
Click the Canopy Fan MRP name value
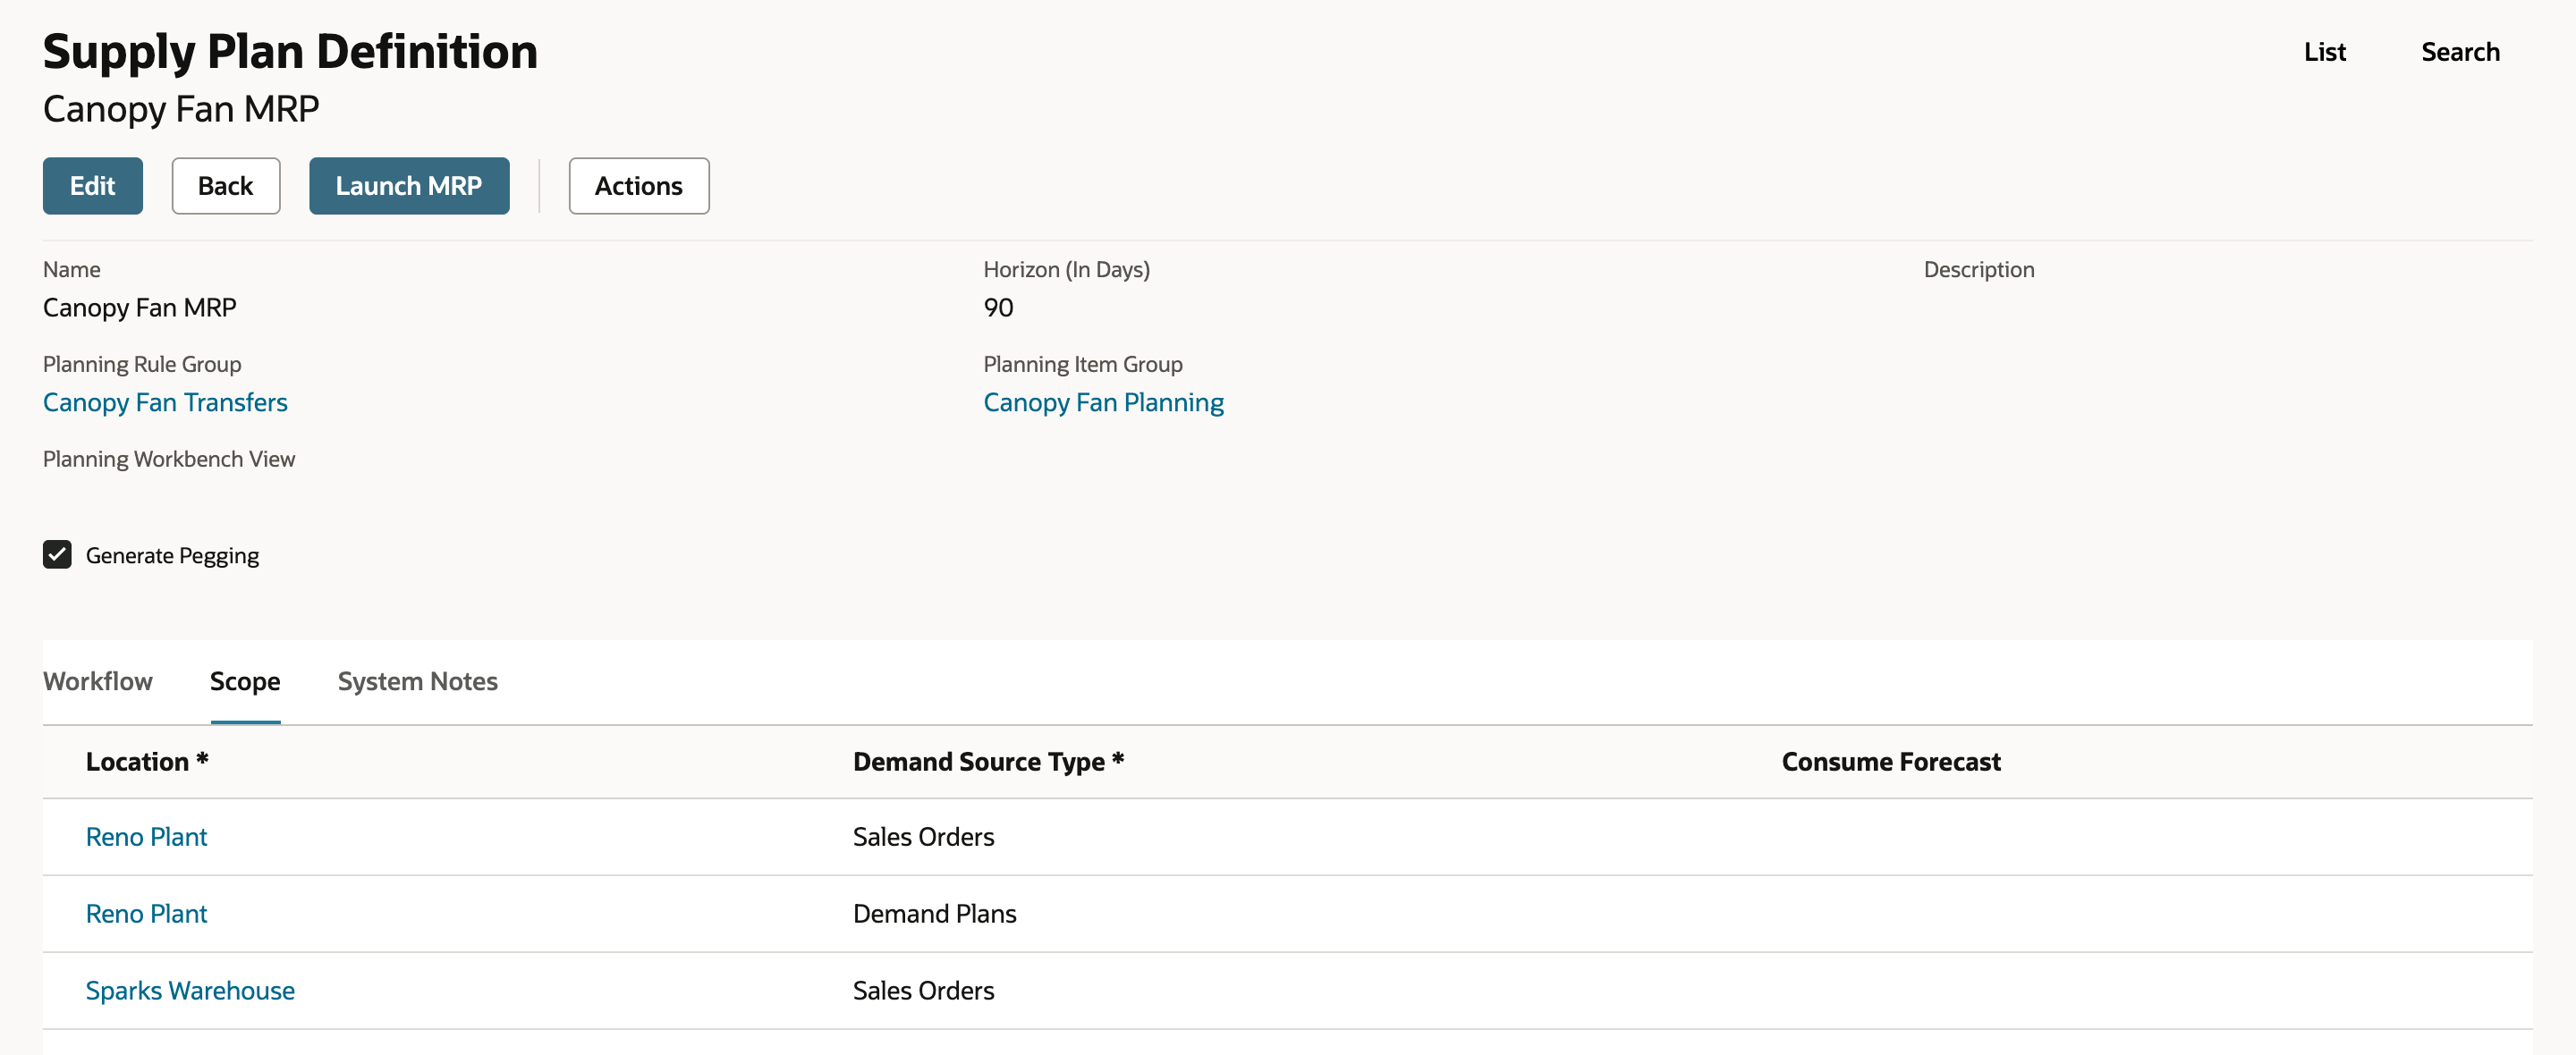pos(139,308)
